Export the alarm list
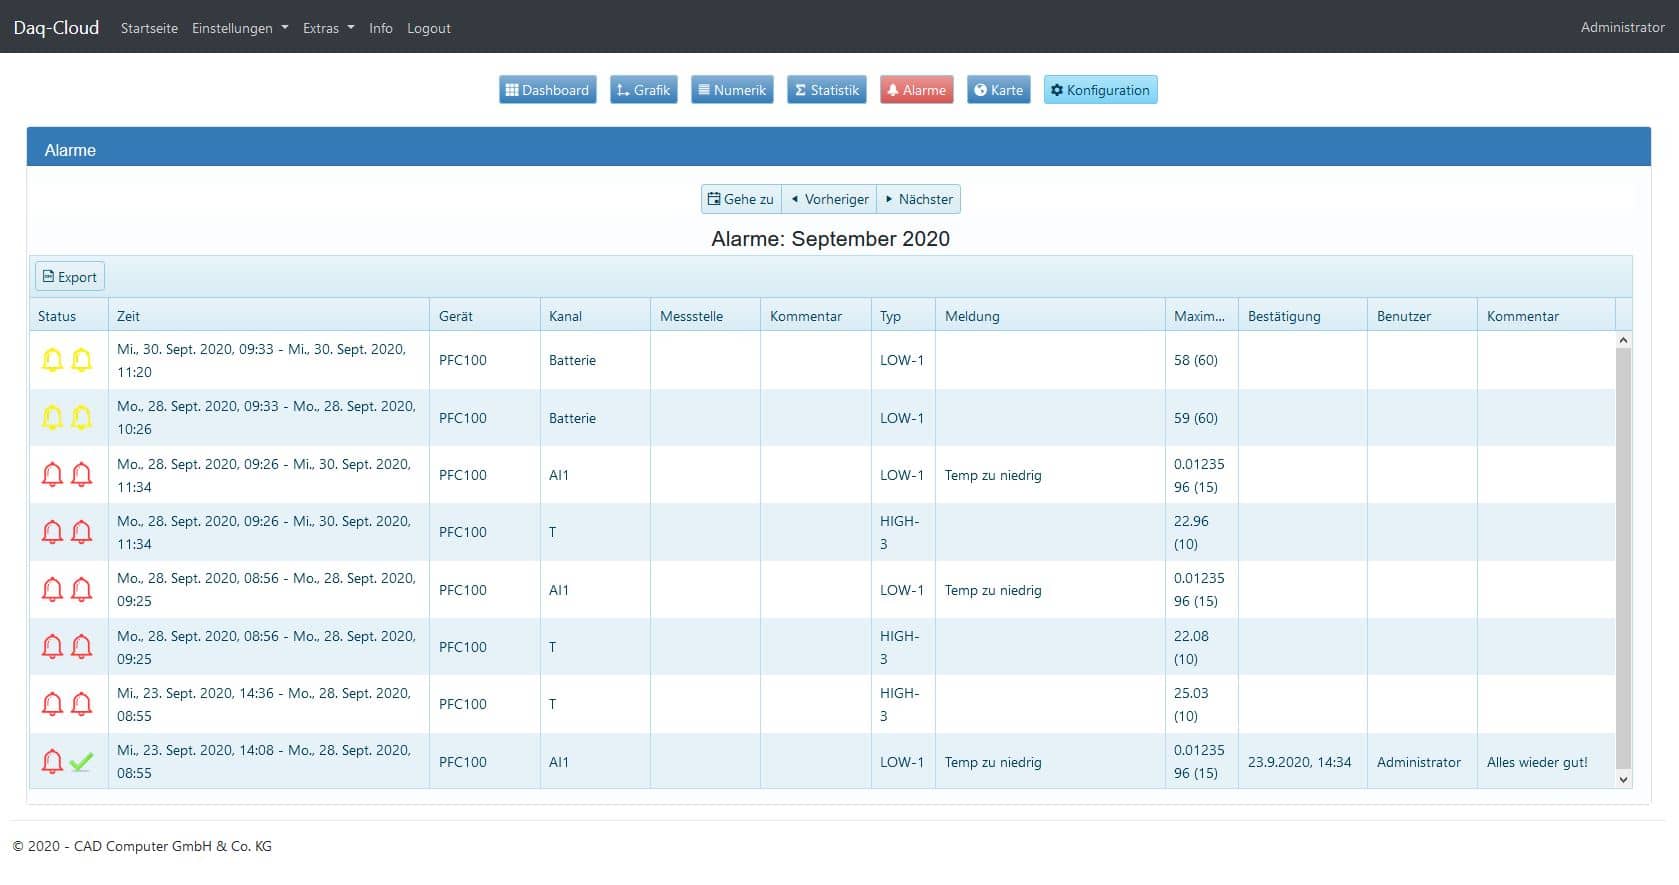Screen dimensions: 1679x885 click(x=70, y=277)
